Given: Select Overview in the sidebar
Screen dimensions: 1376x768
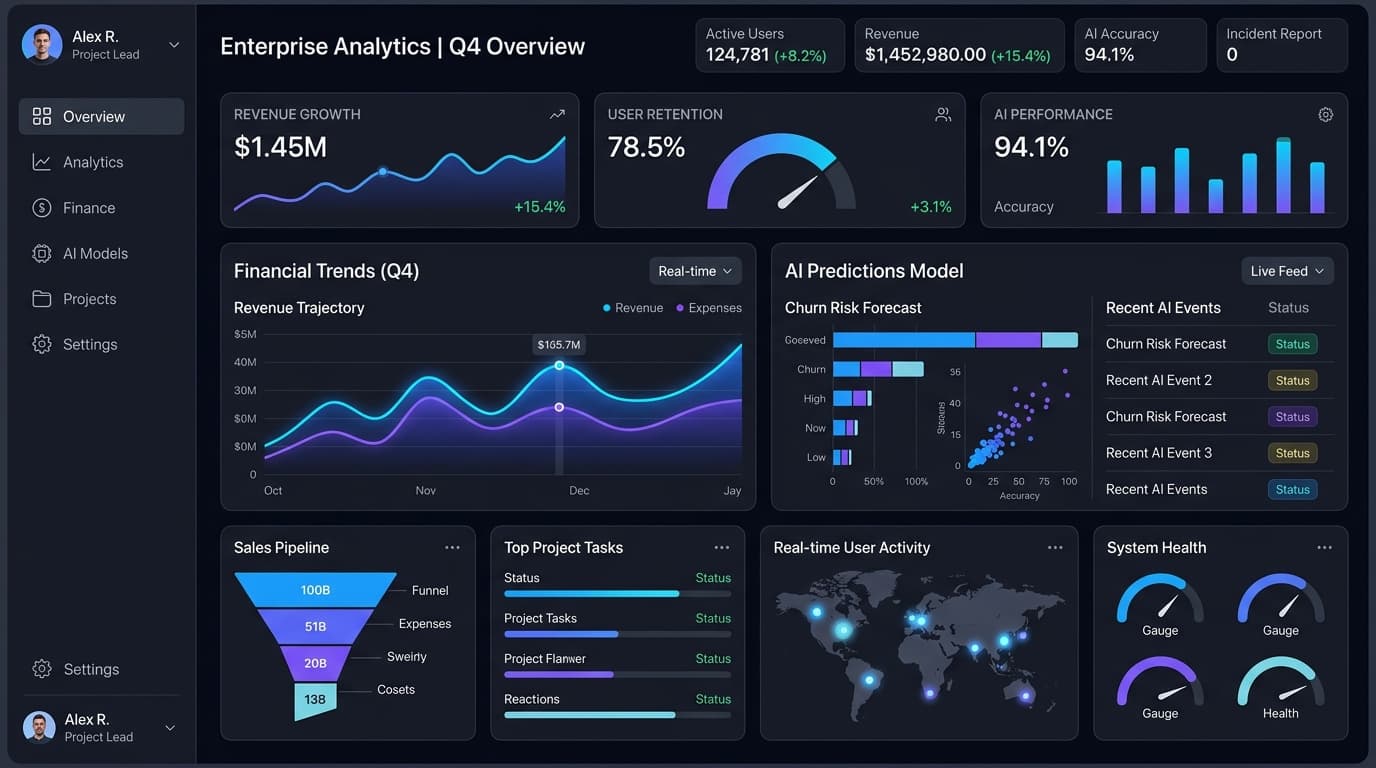Looking at the screenshot, I should pos(101,116).
